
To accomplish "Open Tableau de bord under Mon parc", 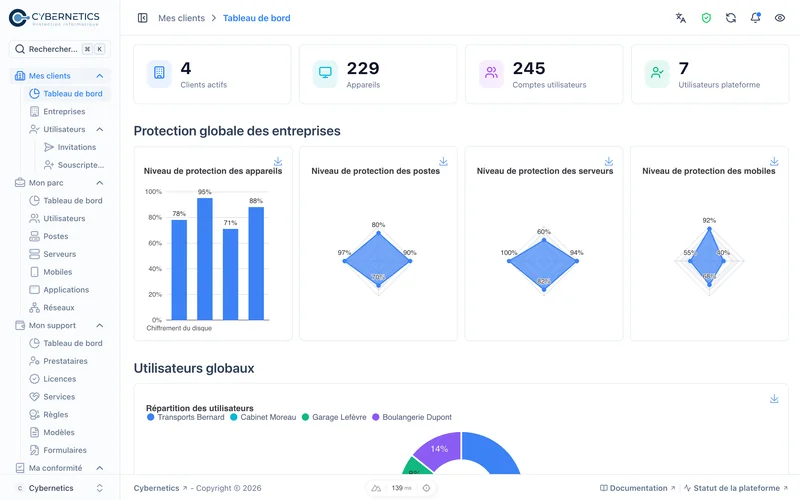I will (66, 201).
